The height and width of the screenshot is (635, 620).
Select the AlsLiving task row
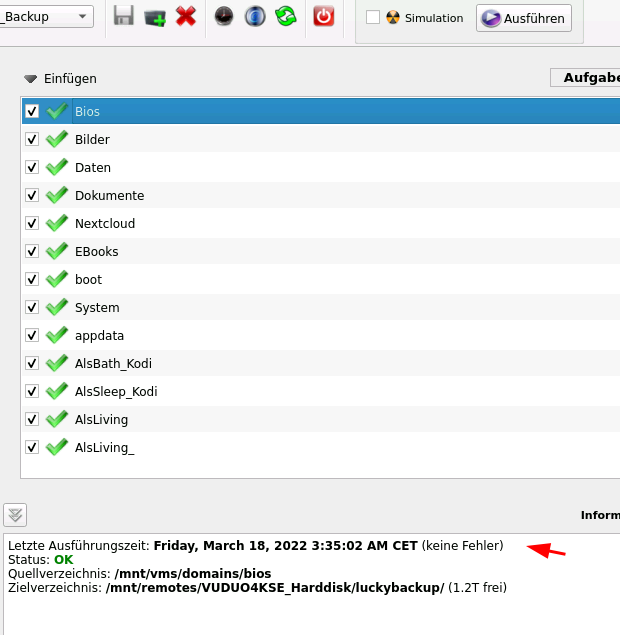(321, 419)
